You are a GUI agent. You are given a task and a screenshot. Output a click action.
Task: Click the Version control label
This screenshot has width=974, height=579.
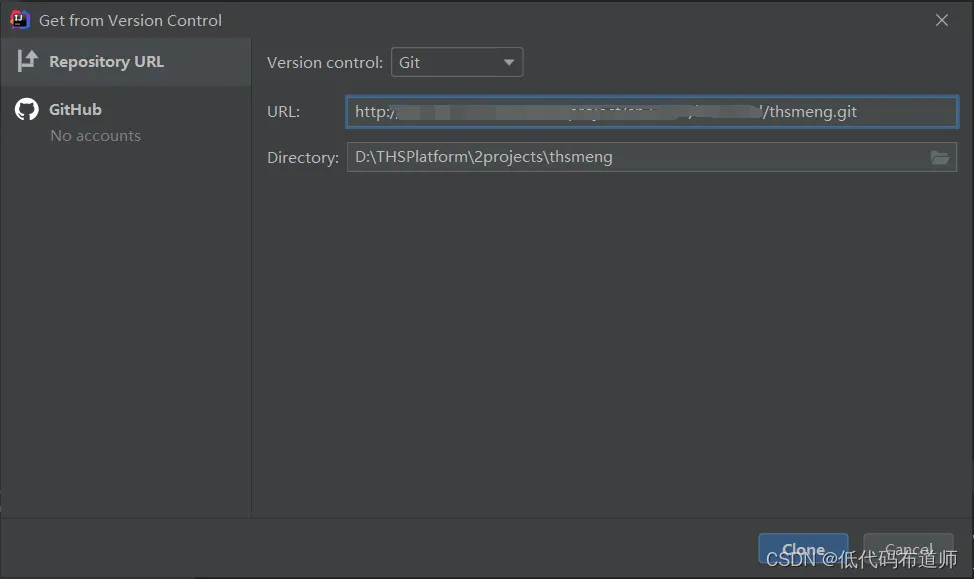coord(324,62)
